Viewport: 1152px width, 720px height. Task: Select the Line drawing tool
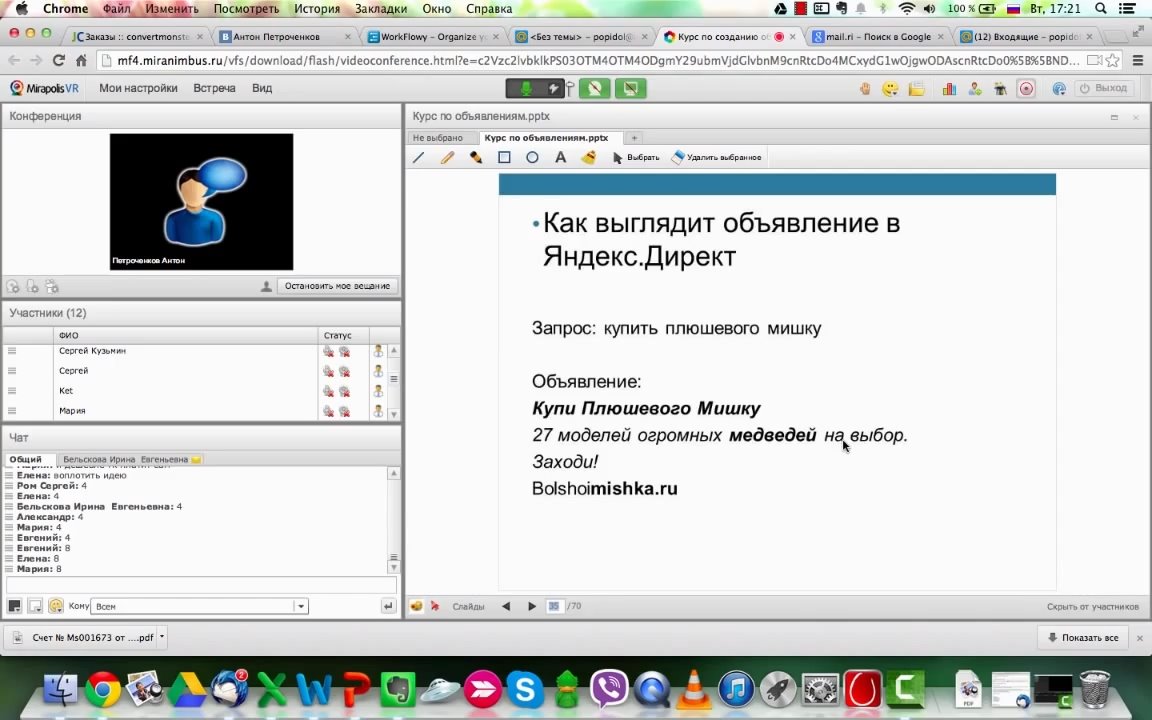tap(419, 157)
